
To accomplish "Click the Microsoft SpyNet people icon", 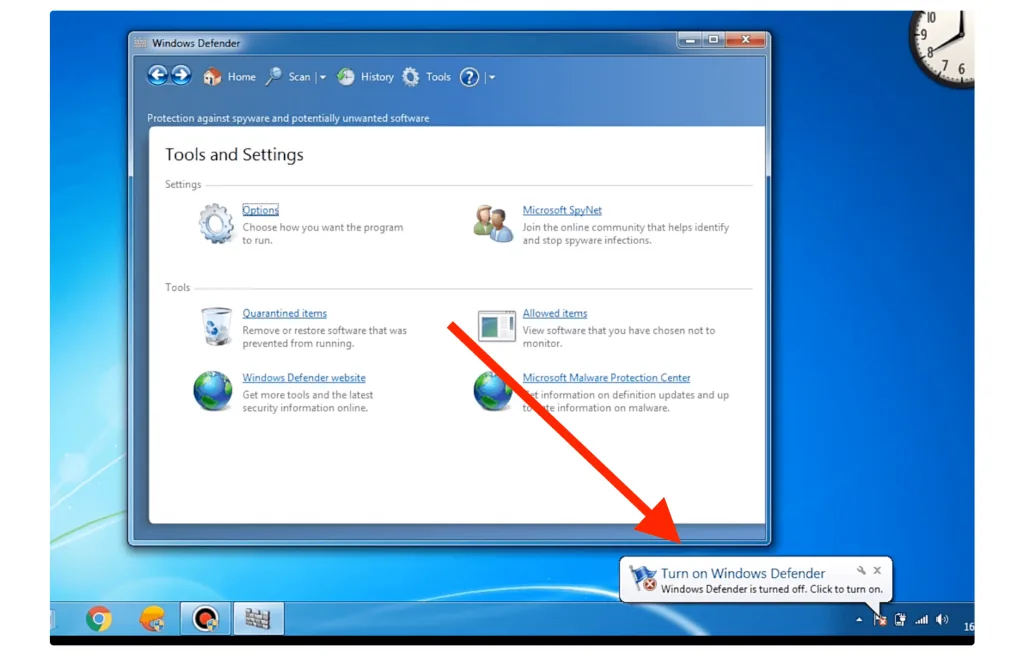I will (493, 223).
